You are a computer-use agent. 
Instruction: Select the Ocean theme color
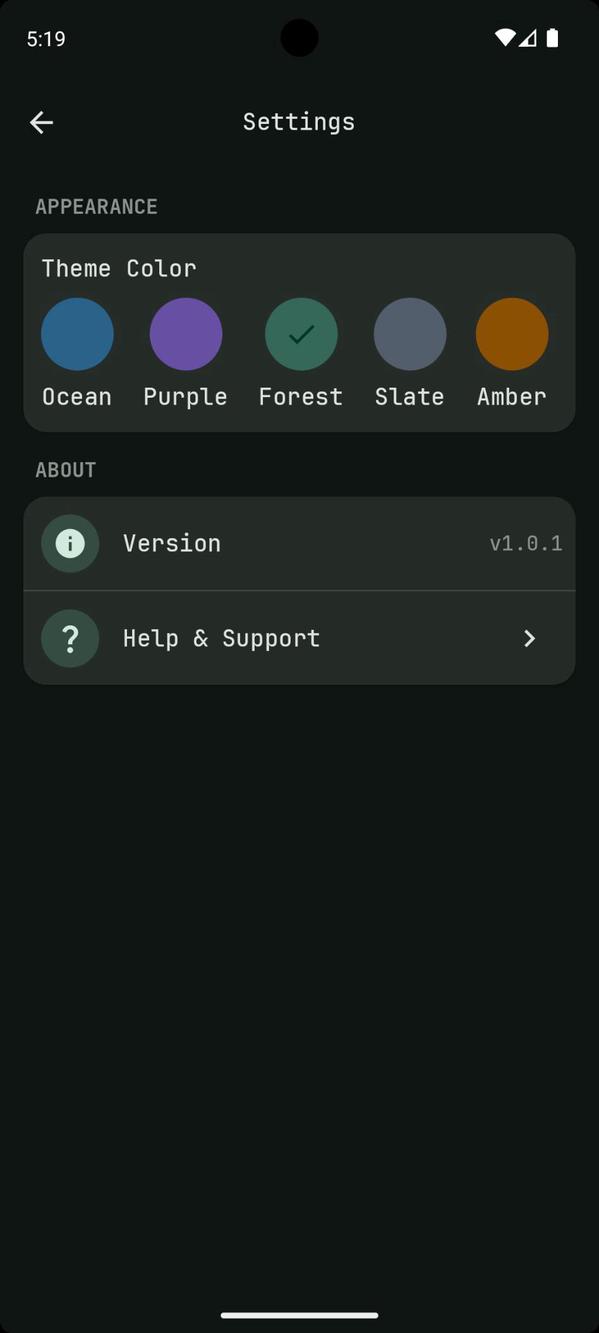(x=77, y=333)
